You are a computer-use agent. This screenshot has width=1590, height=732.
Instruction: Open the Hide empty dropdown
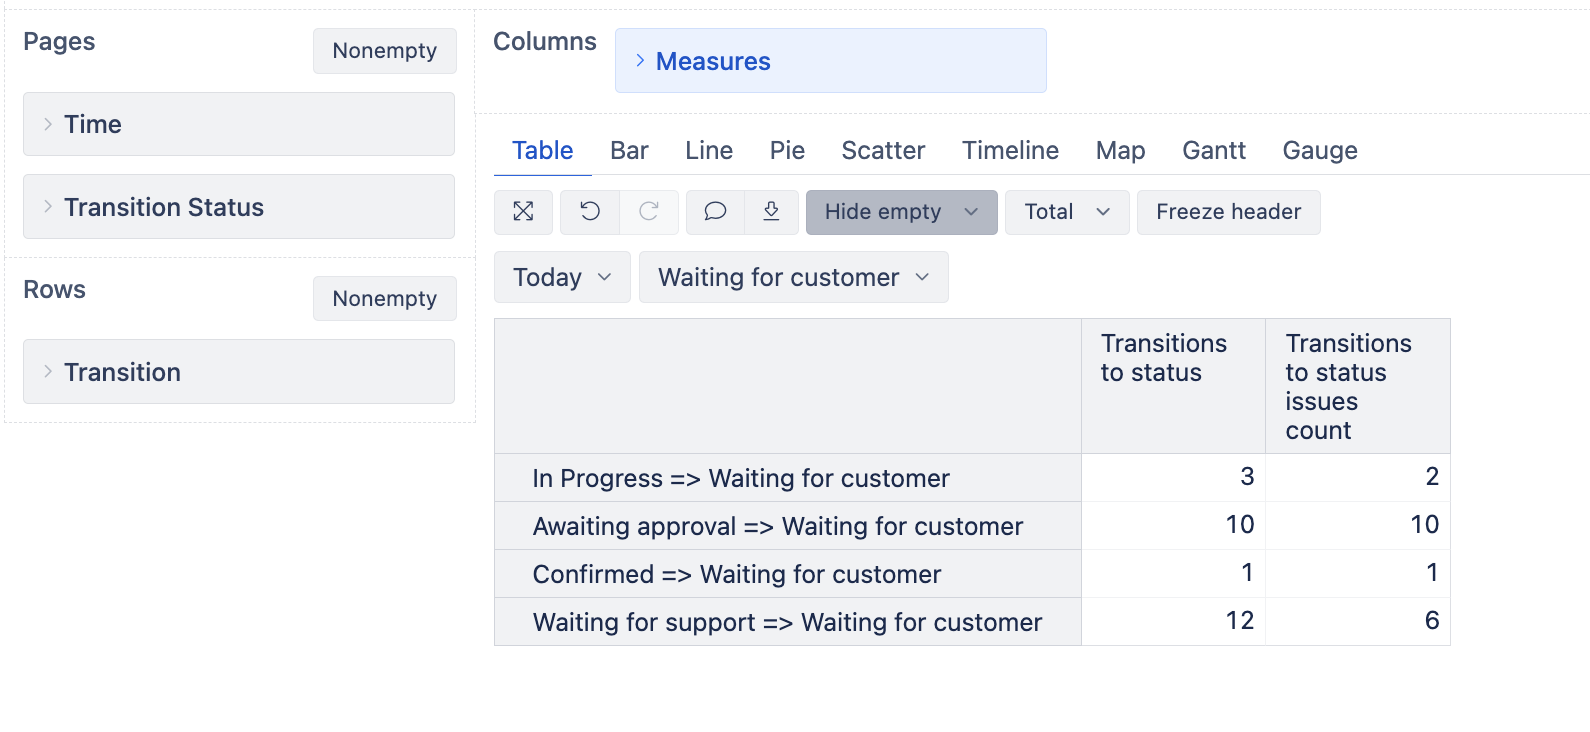pos(901,212)
